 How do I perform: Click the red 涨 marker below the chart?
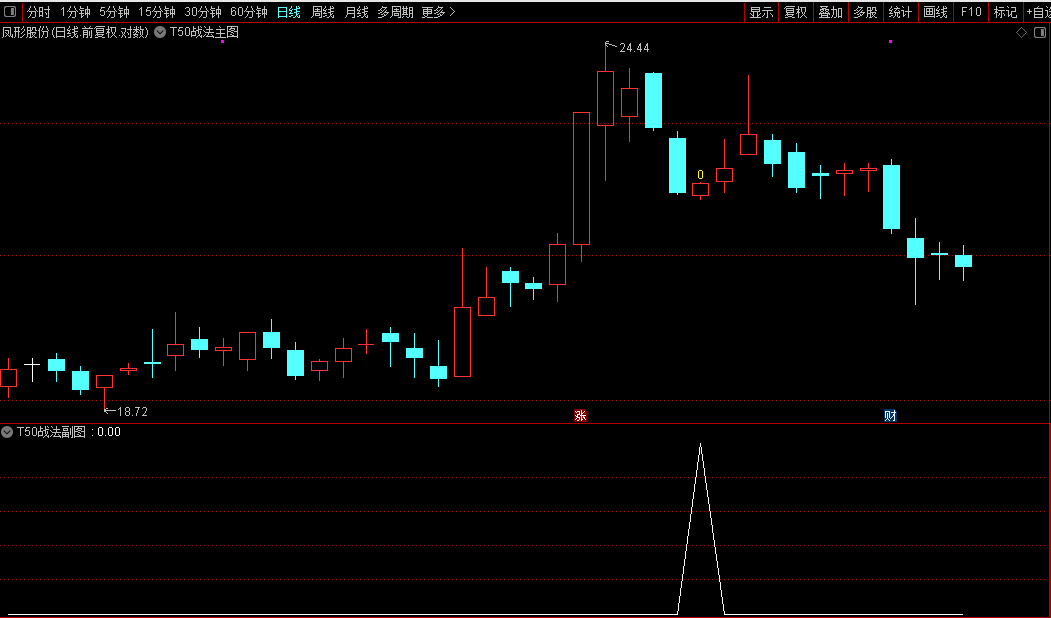(x=580, y=416)
